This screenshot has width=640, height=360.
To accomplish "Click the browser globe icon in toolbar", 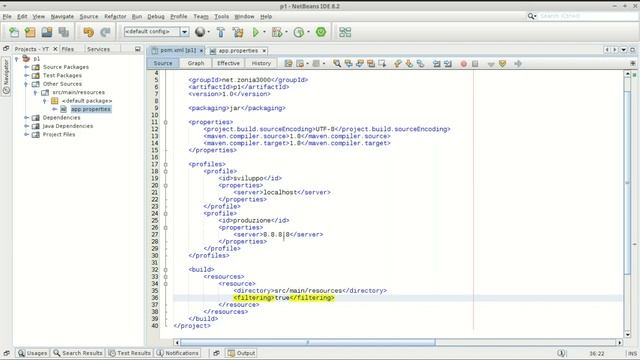I will point(200,32).
